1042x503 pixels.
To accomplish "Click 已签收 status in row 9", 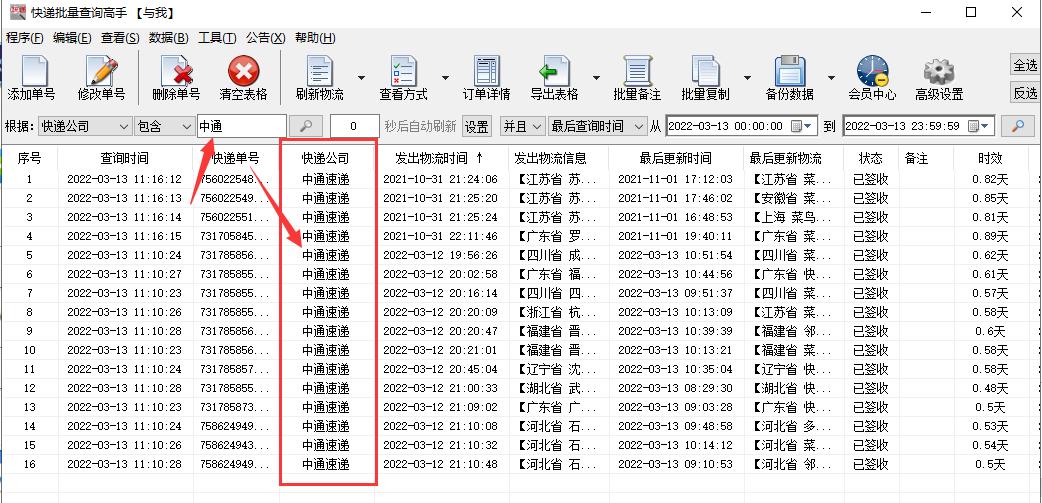I will [x=871, y=331].
